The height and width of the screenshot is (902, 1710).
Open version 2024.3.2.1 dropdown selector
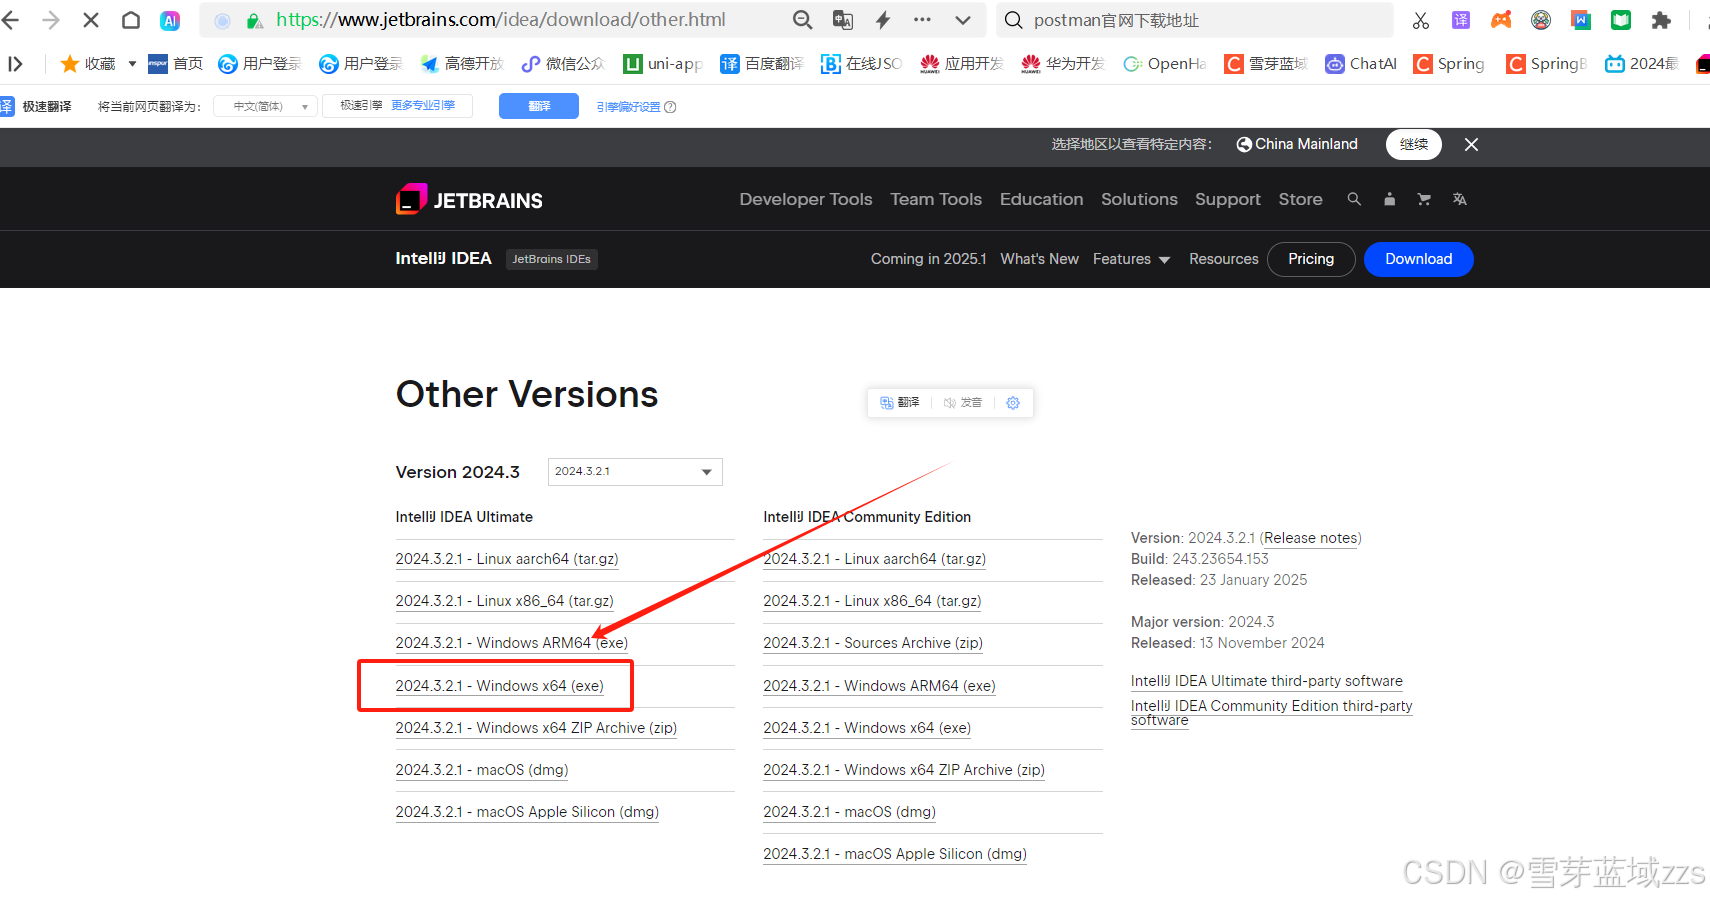(x=635, y=472)
